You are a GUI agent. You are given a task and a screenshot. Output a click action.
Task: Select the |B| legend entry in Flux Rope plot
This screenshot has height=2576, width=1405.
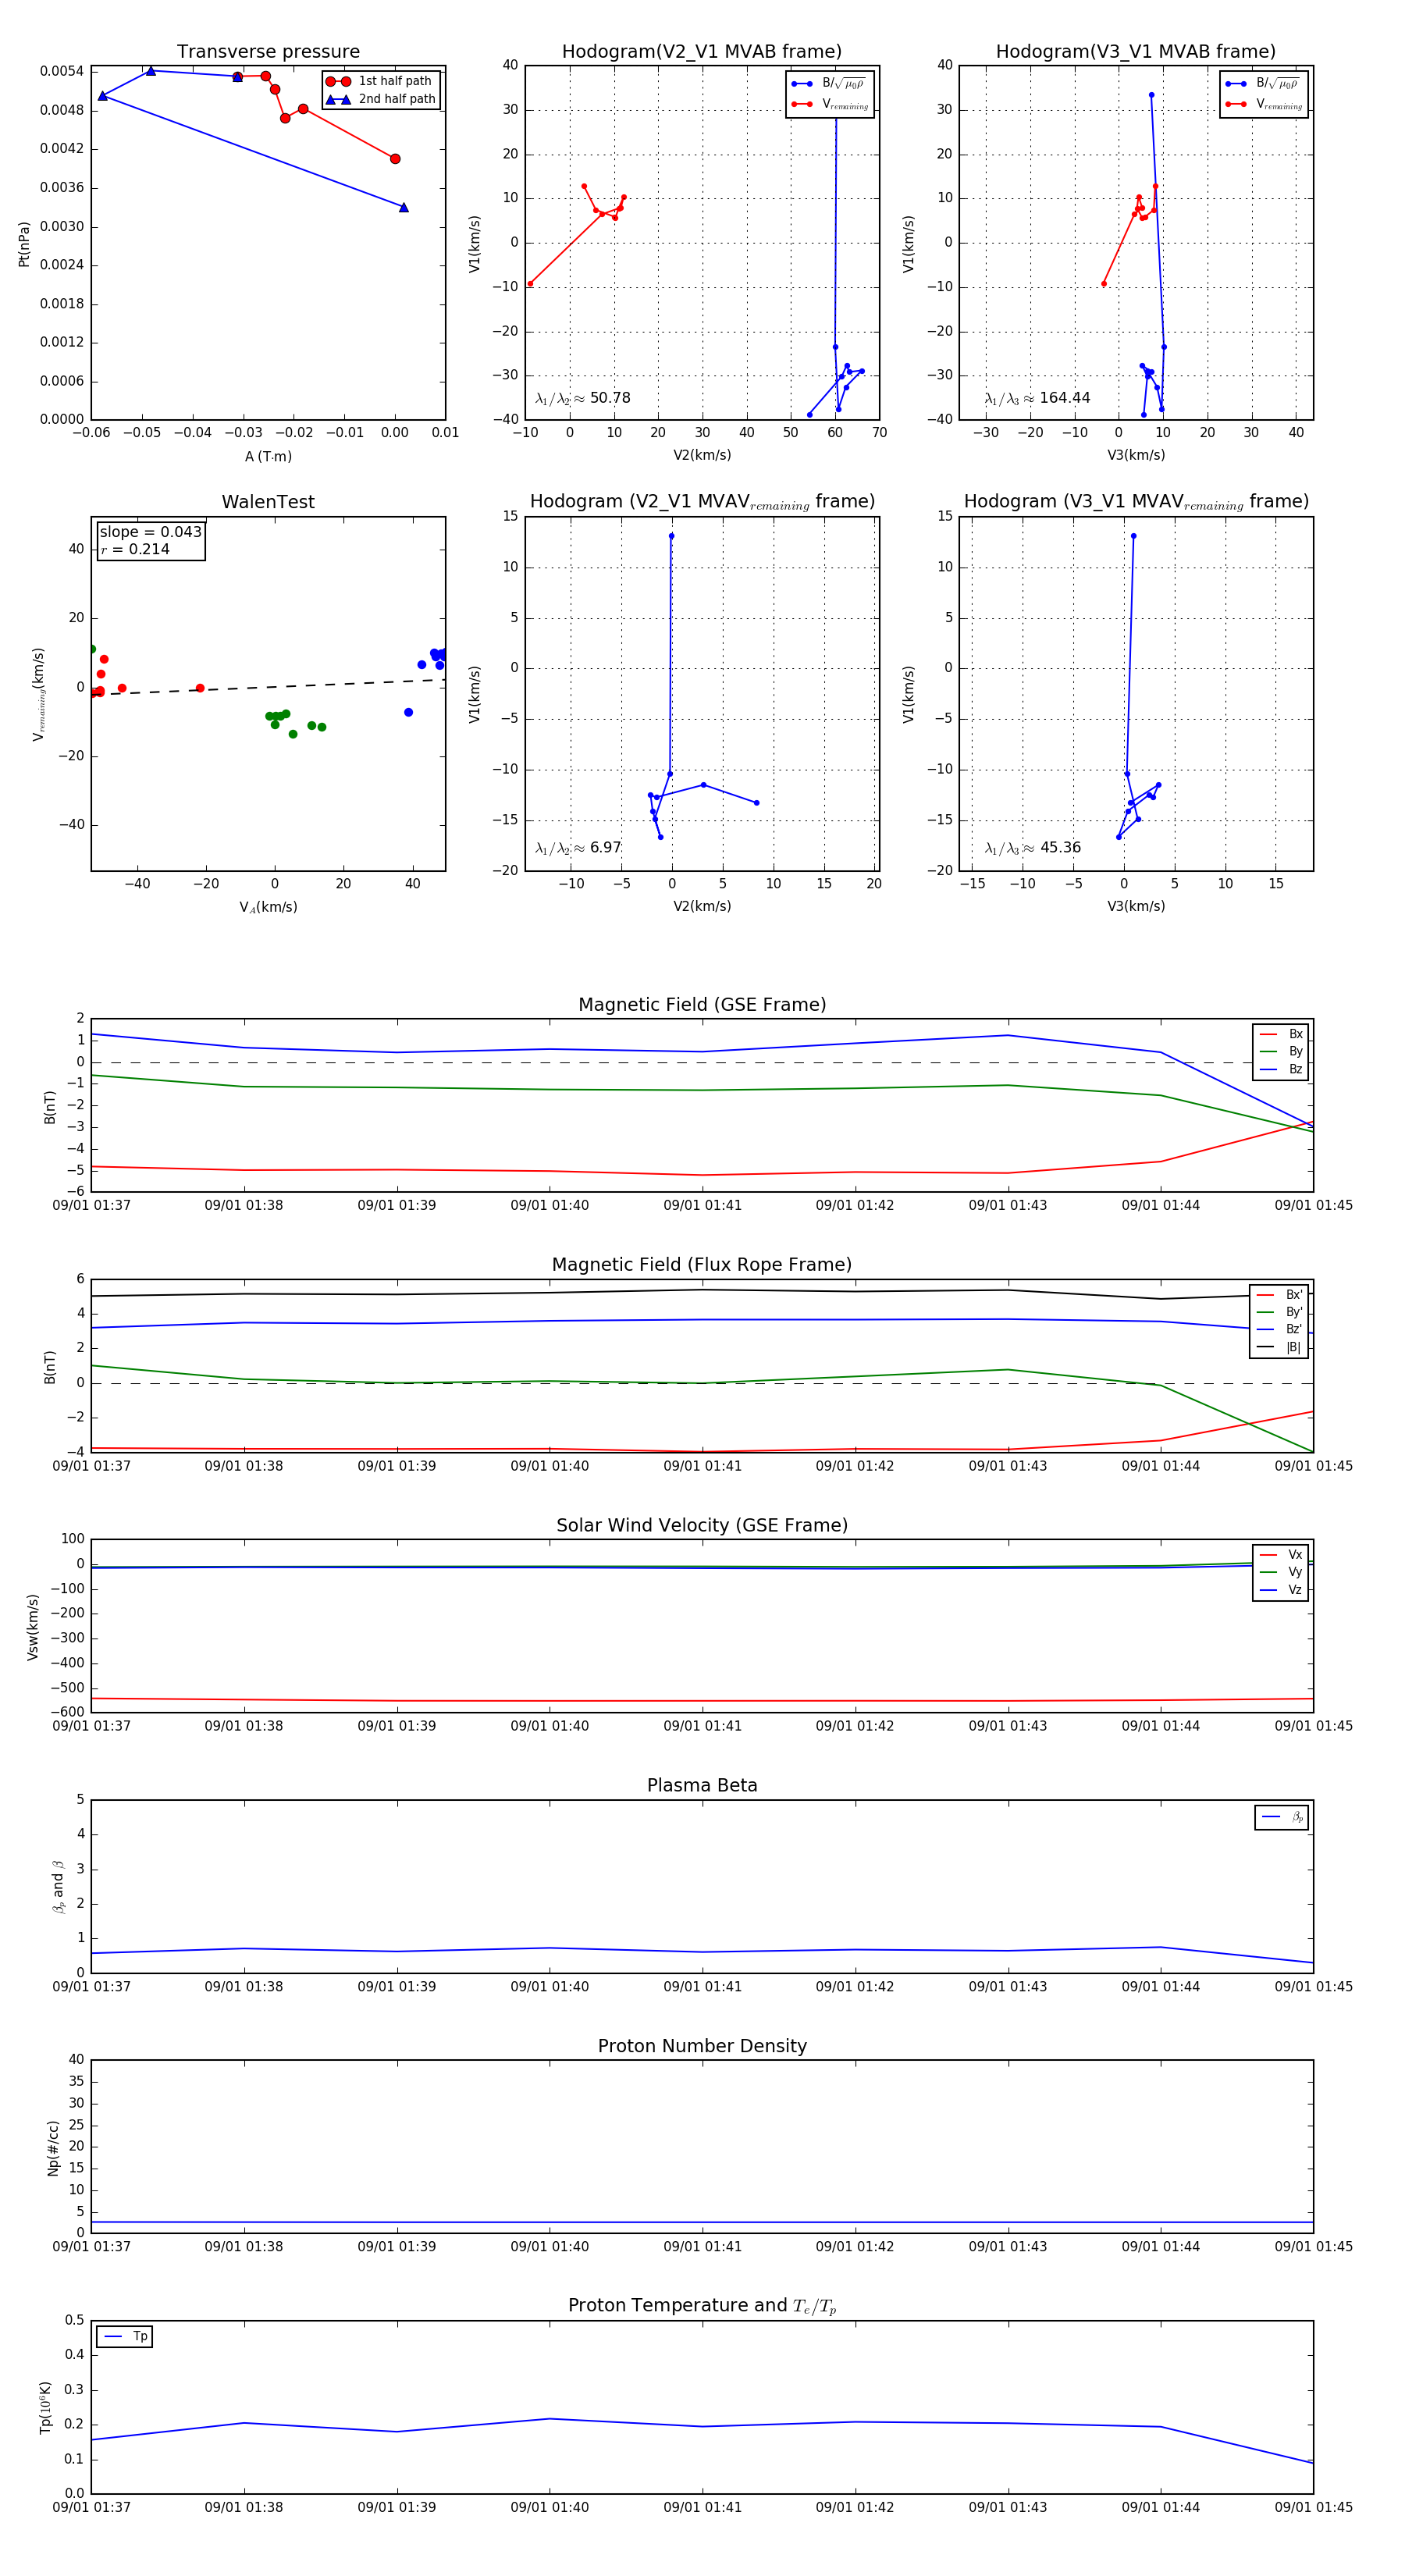pos(1279,1347)
